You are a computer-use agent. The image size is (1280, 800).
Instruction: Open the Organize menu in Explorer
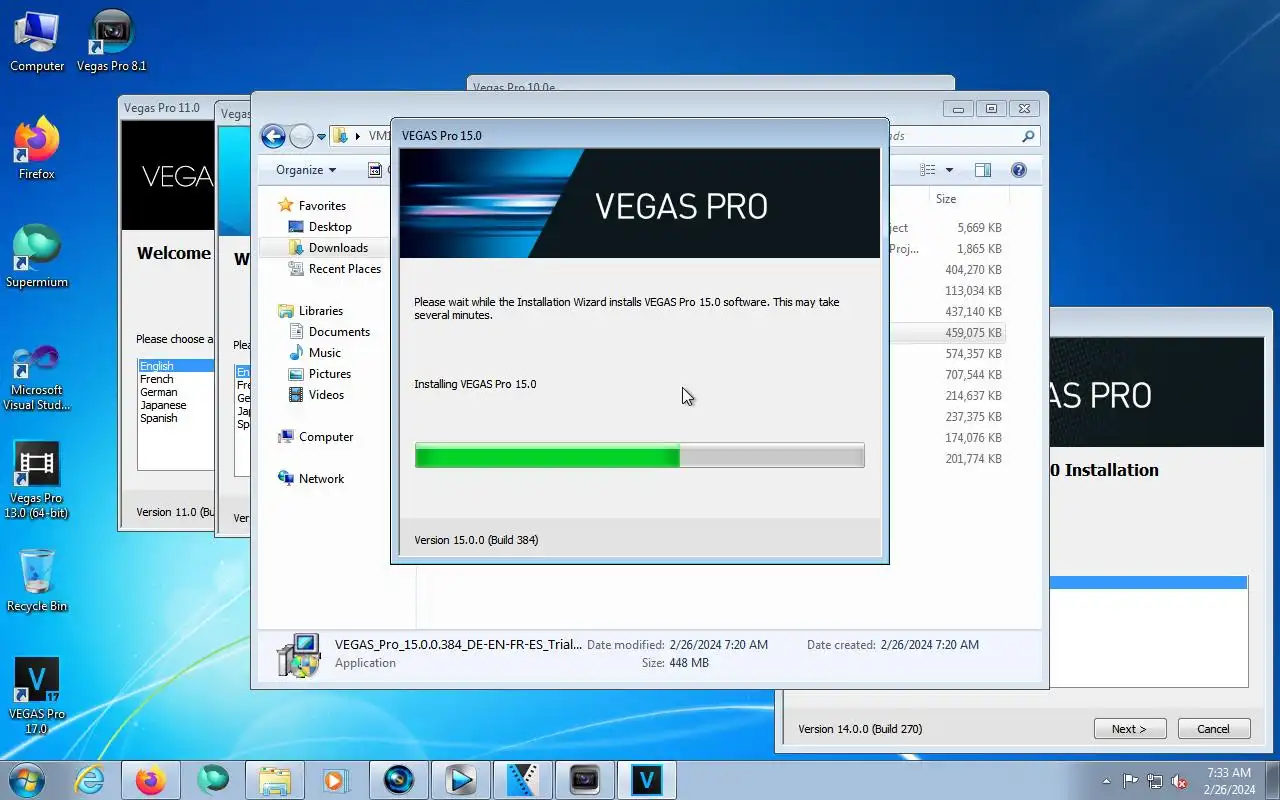click(306, 170)
